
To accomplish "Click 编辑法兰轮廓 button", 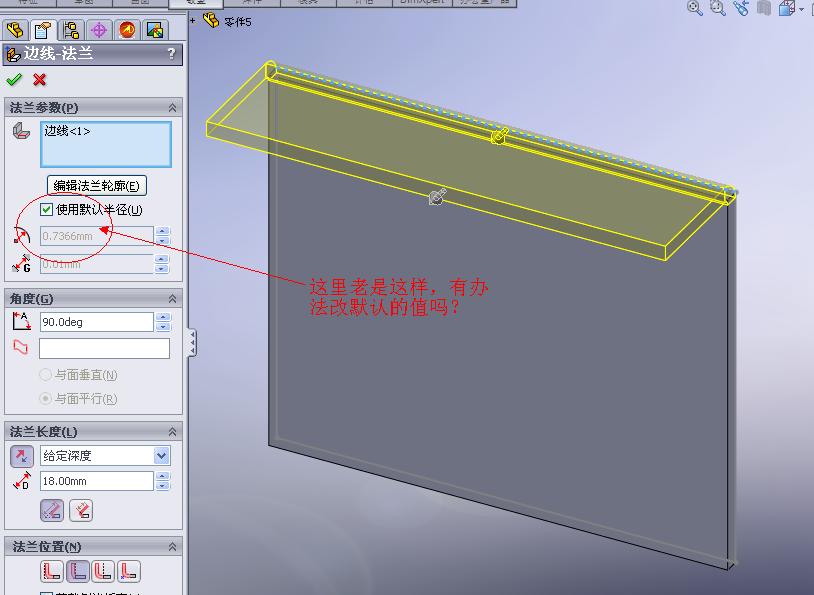I will click(97, 185).
